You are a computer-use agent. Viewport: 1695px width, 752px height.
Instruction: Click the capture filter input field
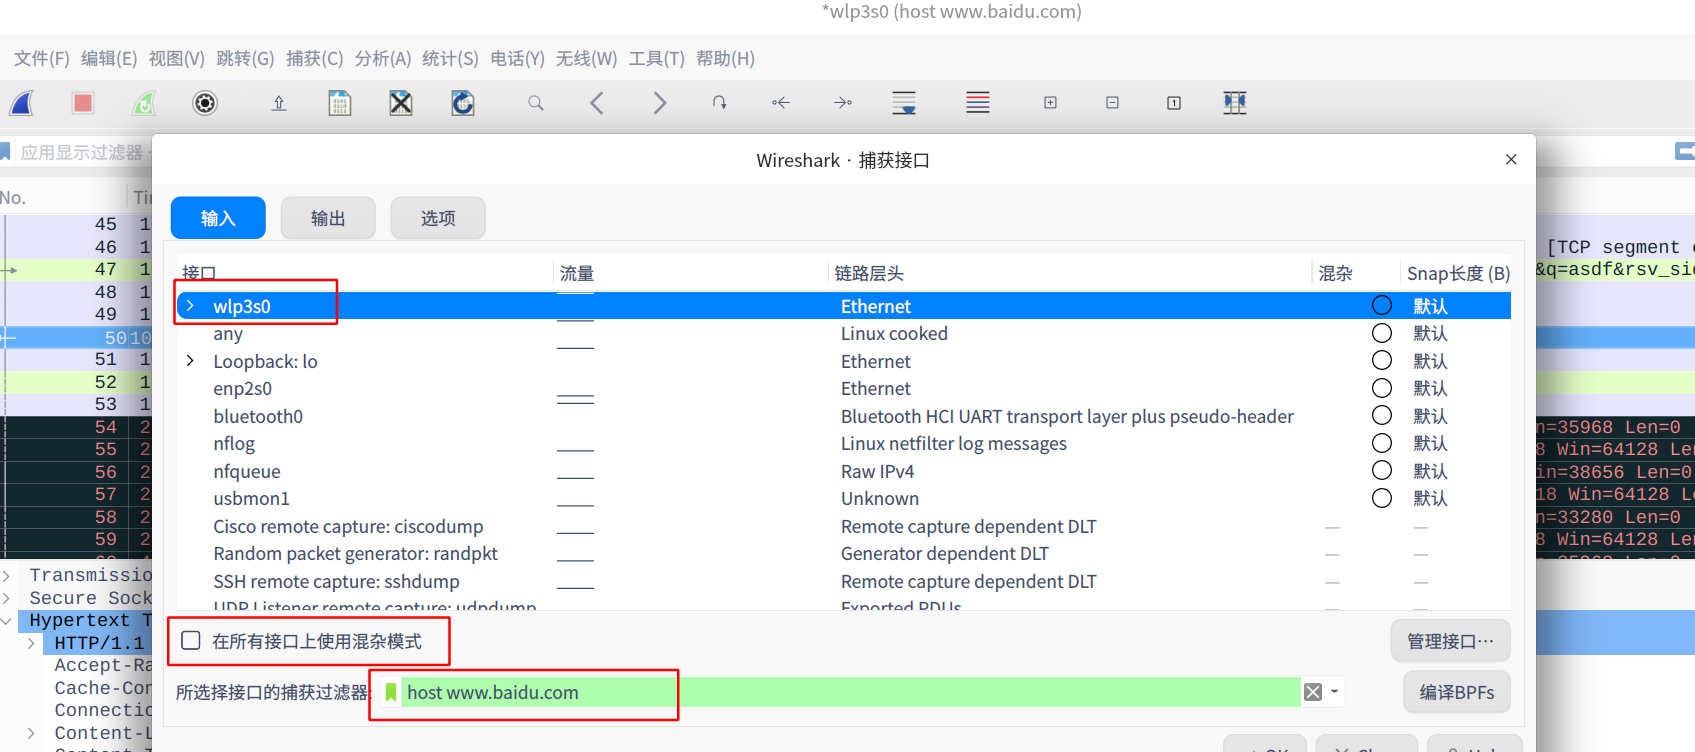tap(850, 692)
